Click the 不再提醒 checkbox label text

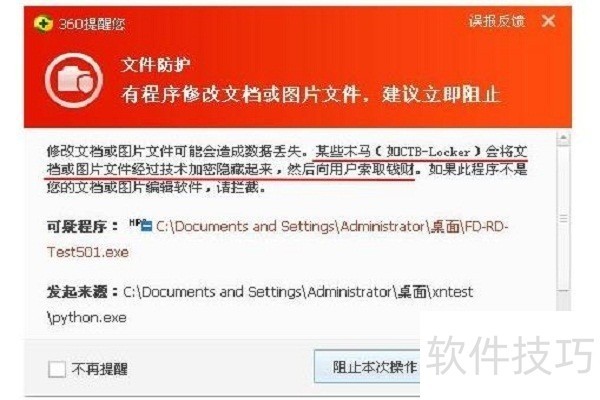pos(99,369)
